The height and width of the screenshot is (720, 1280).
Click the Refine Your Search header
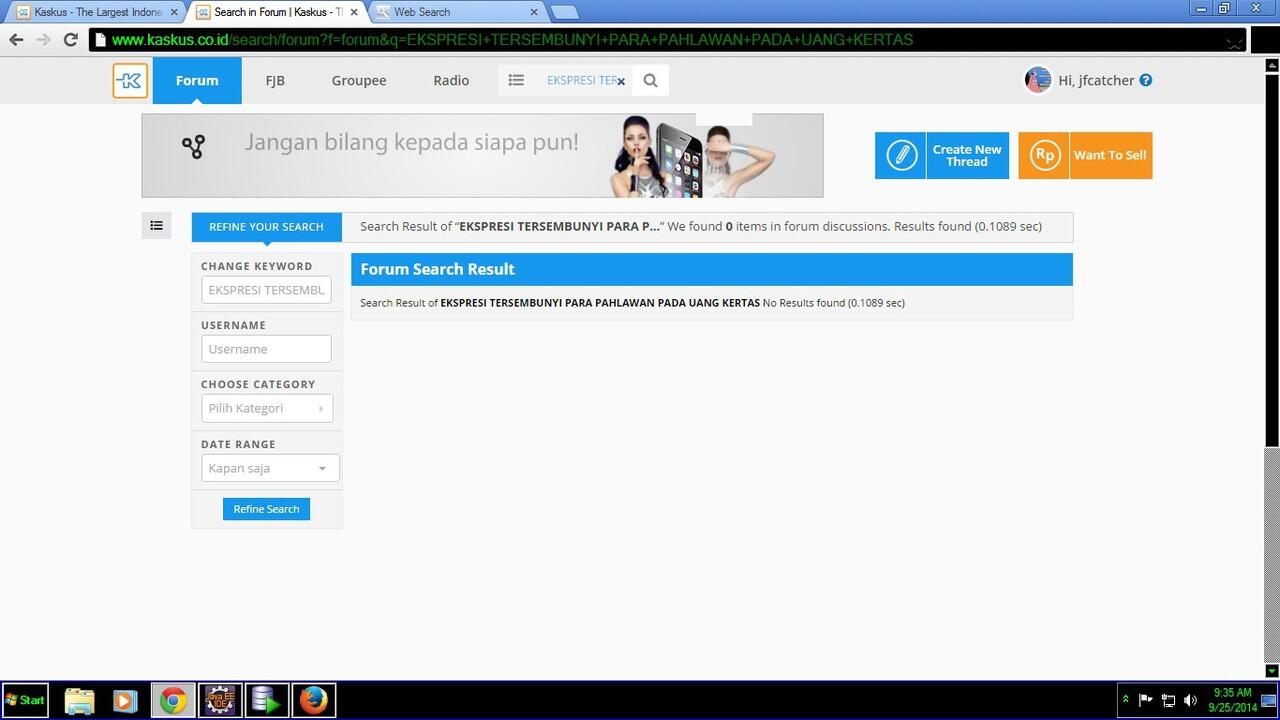click(266, 227)
